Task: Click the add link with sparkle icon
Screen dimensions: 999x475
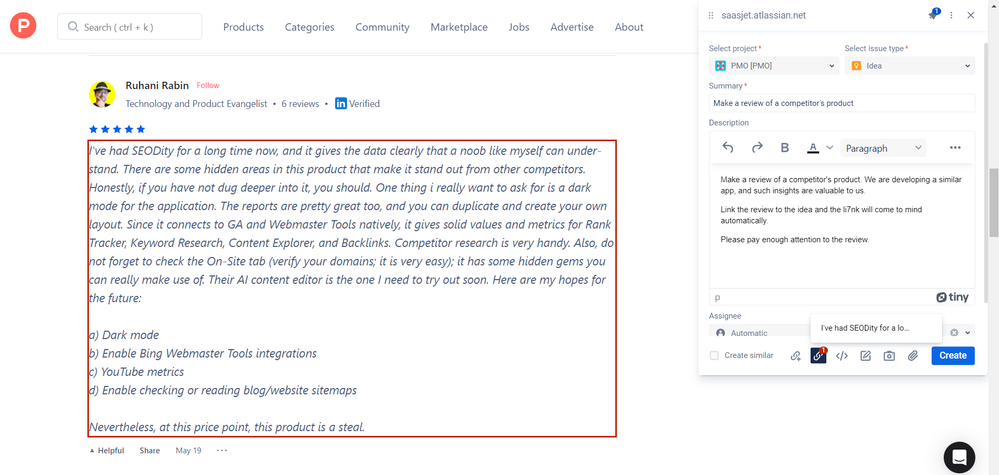Action: coord(796,356)
